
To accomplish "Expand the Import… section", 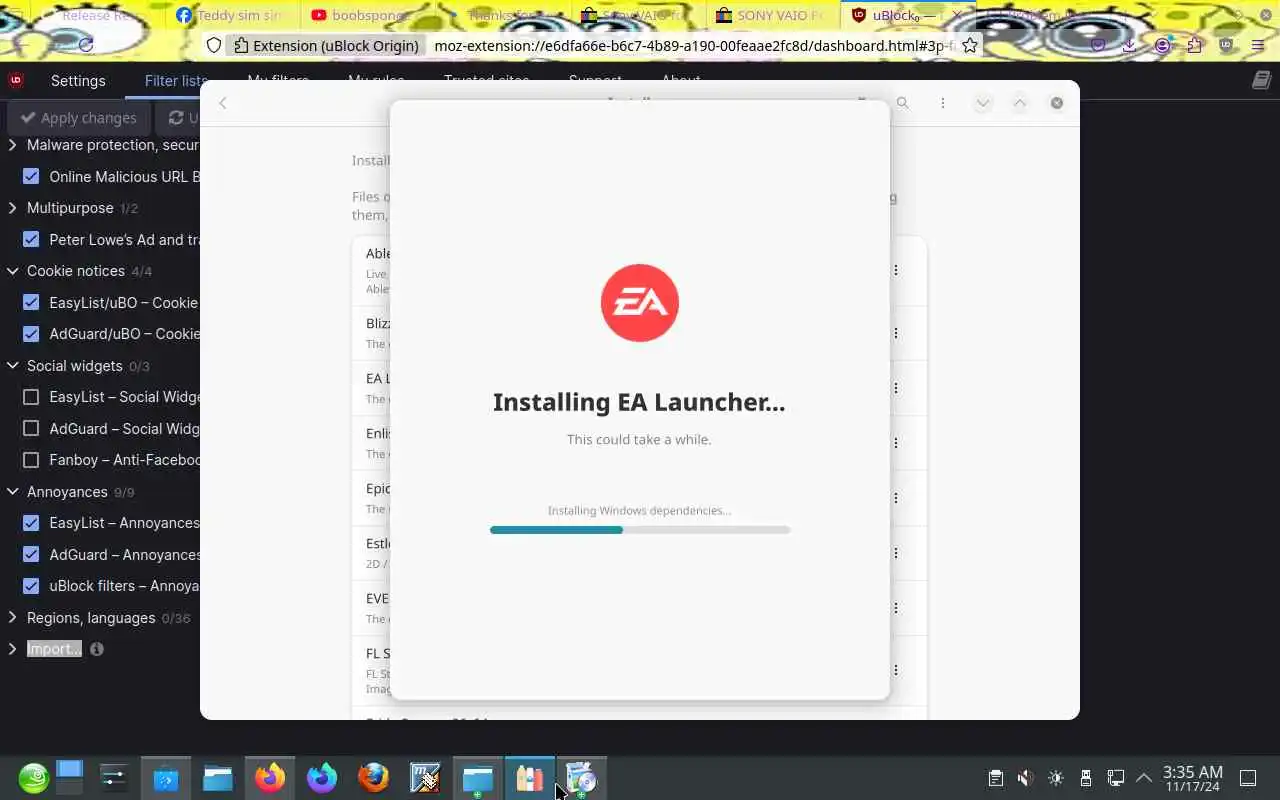I will (12, 649).
